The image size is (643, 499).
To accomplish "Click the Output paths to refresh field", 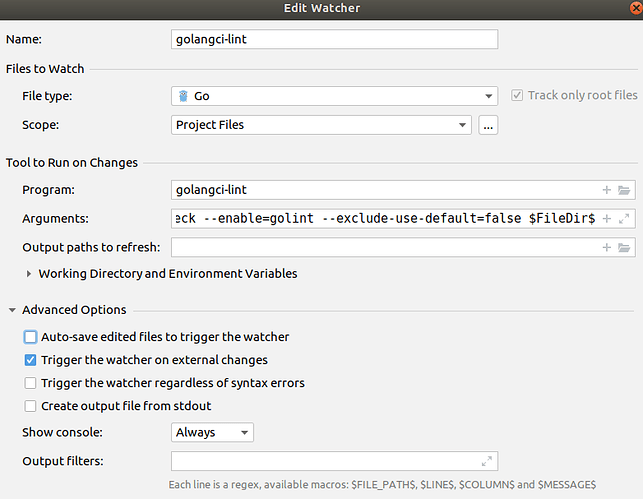I will click(403, 247).
